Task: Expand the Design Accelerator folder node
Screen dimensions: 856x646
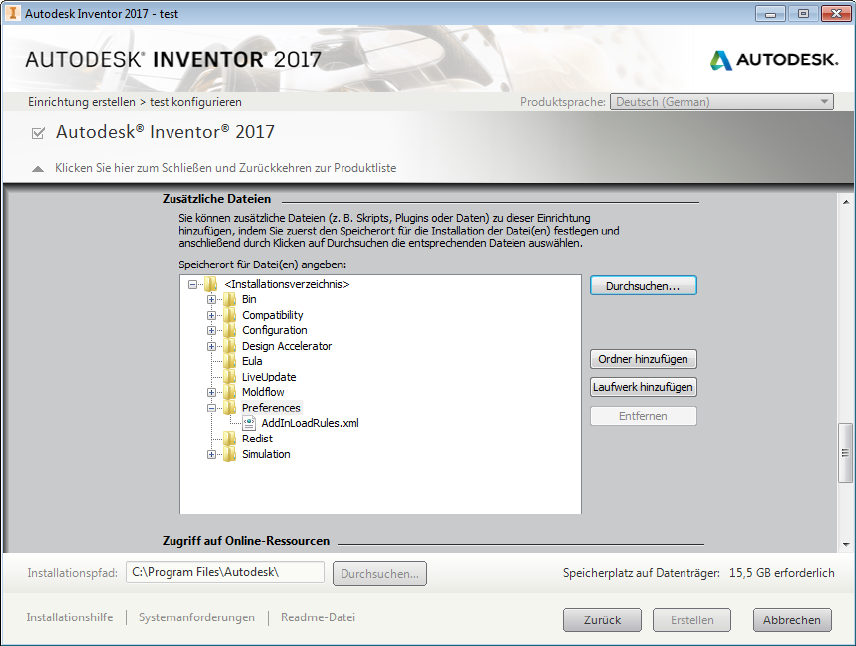Action: (x=211, y=347)
